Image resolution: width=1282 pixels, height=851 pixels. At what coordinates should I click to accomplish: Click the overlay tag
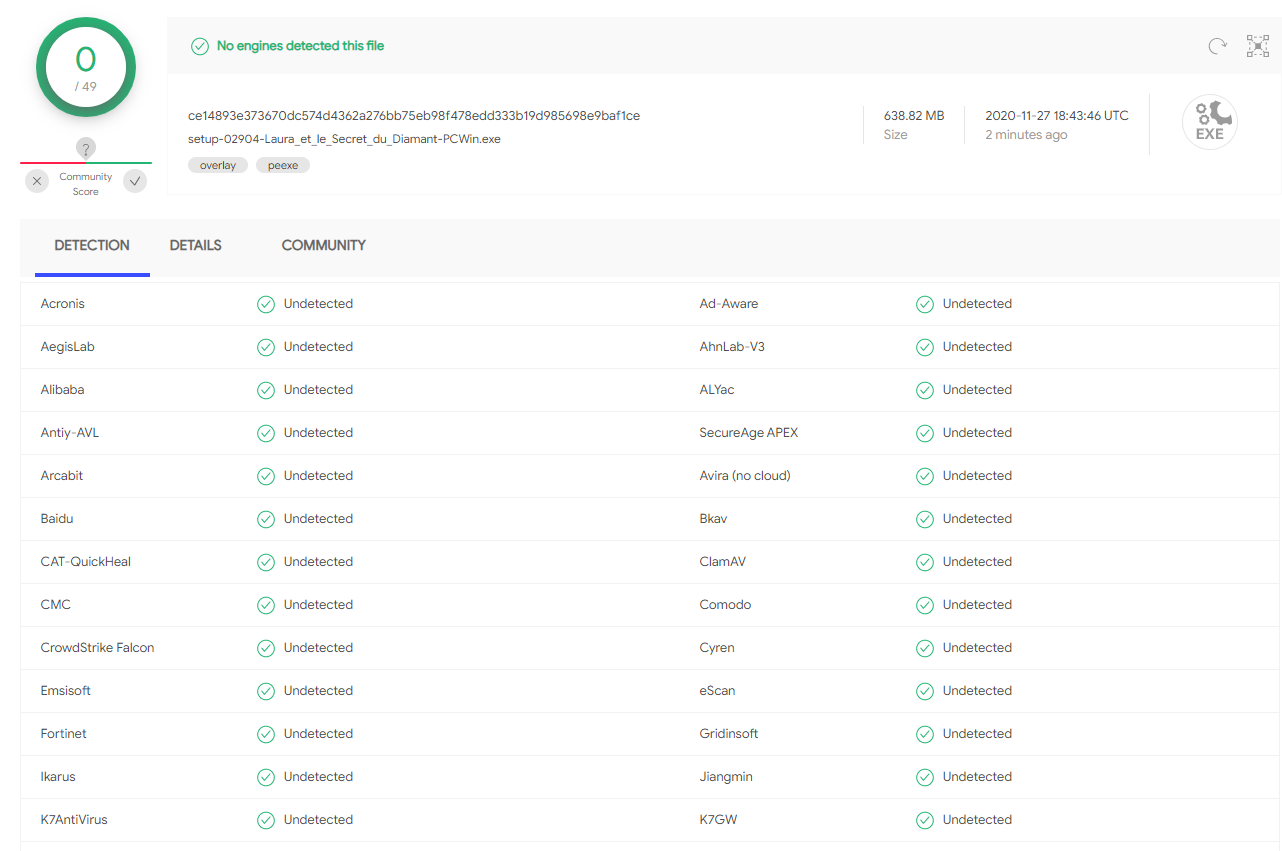point(218,165)
